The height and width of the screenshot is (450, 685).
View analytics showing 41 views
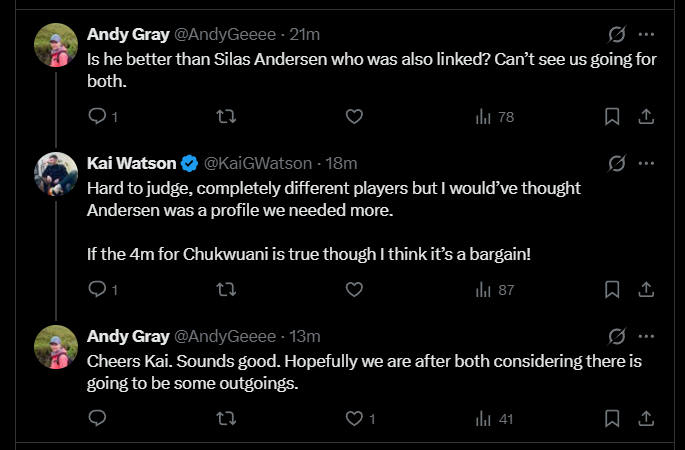click(x=495, y=418)
